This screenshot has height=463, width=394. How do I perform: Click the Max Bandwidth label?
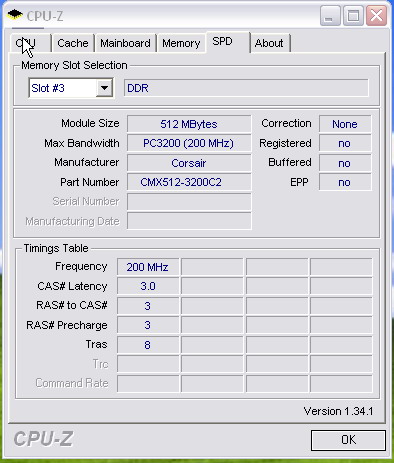tap(82, 143)
